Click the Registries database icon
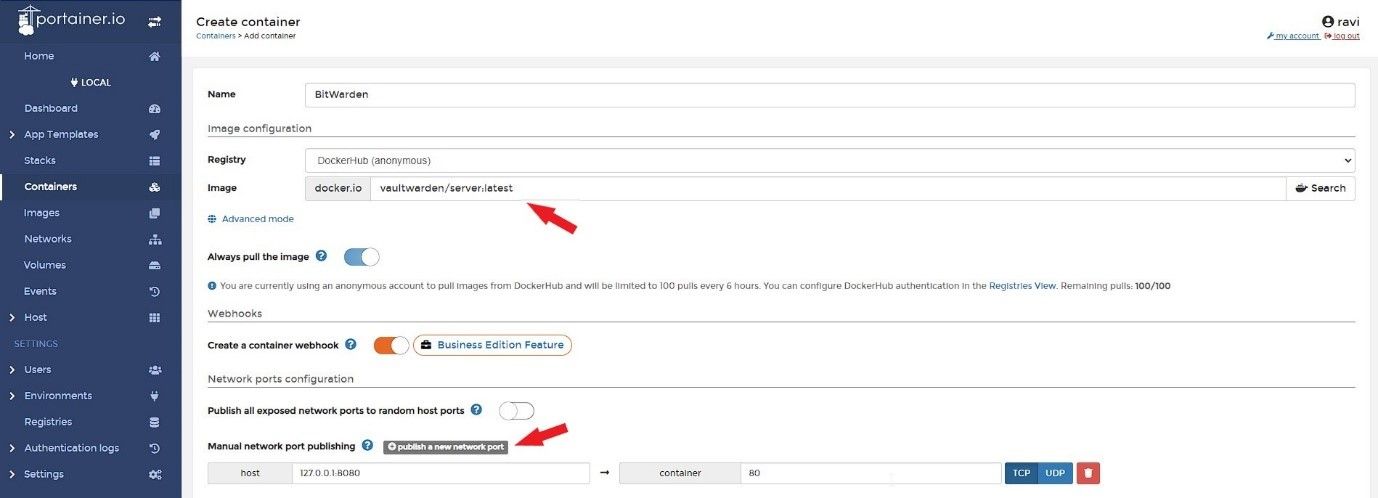The width and height of the screenshot is (1378, 498). click(155, 422)
